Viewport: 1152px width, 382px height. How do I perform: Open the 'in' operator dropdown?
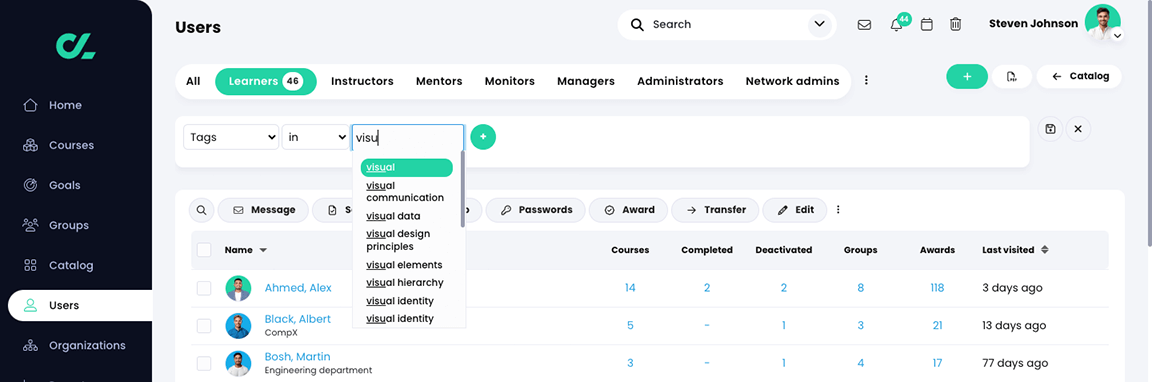315,137
